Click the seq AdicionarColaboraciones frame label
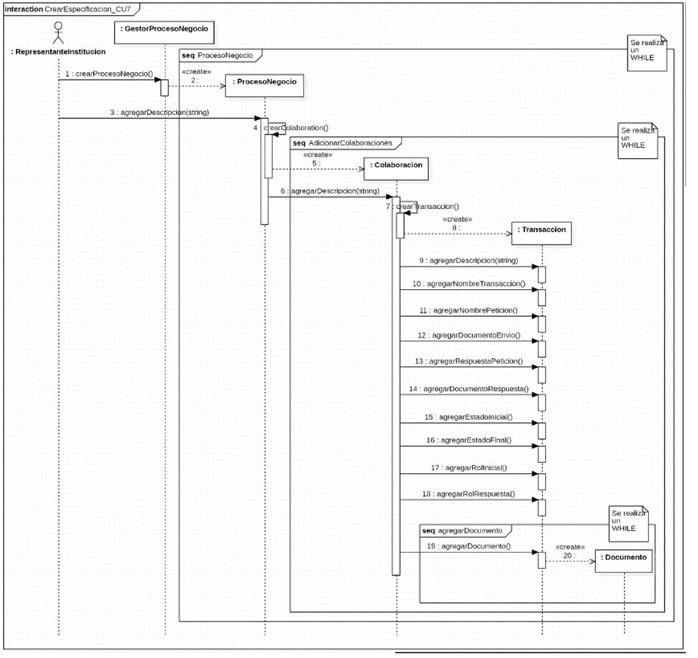Screen dimensions: 698x658 [x=346, y=143]
